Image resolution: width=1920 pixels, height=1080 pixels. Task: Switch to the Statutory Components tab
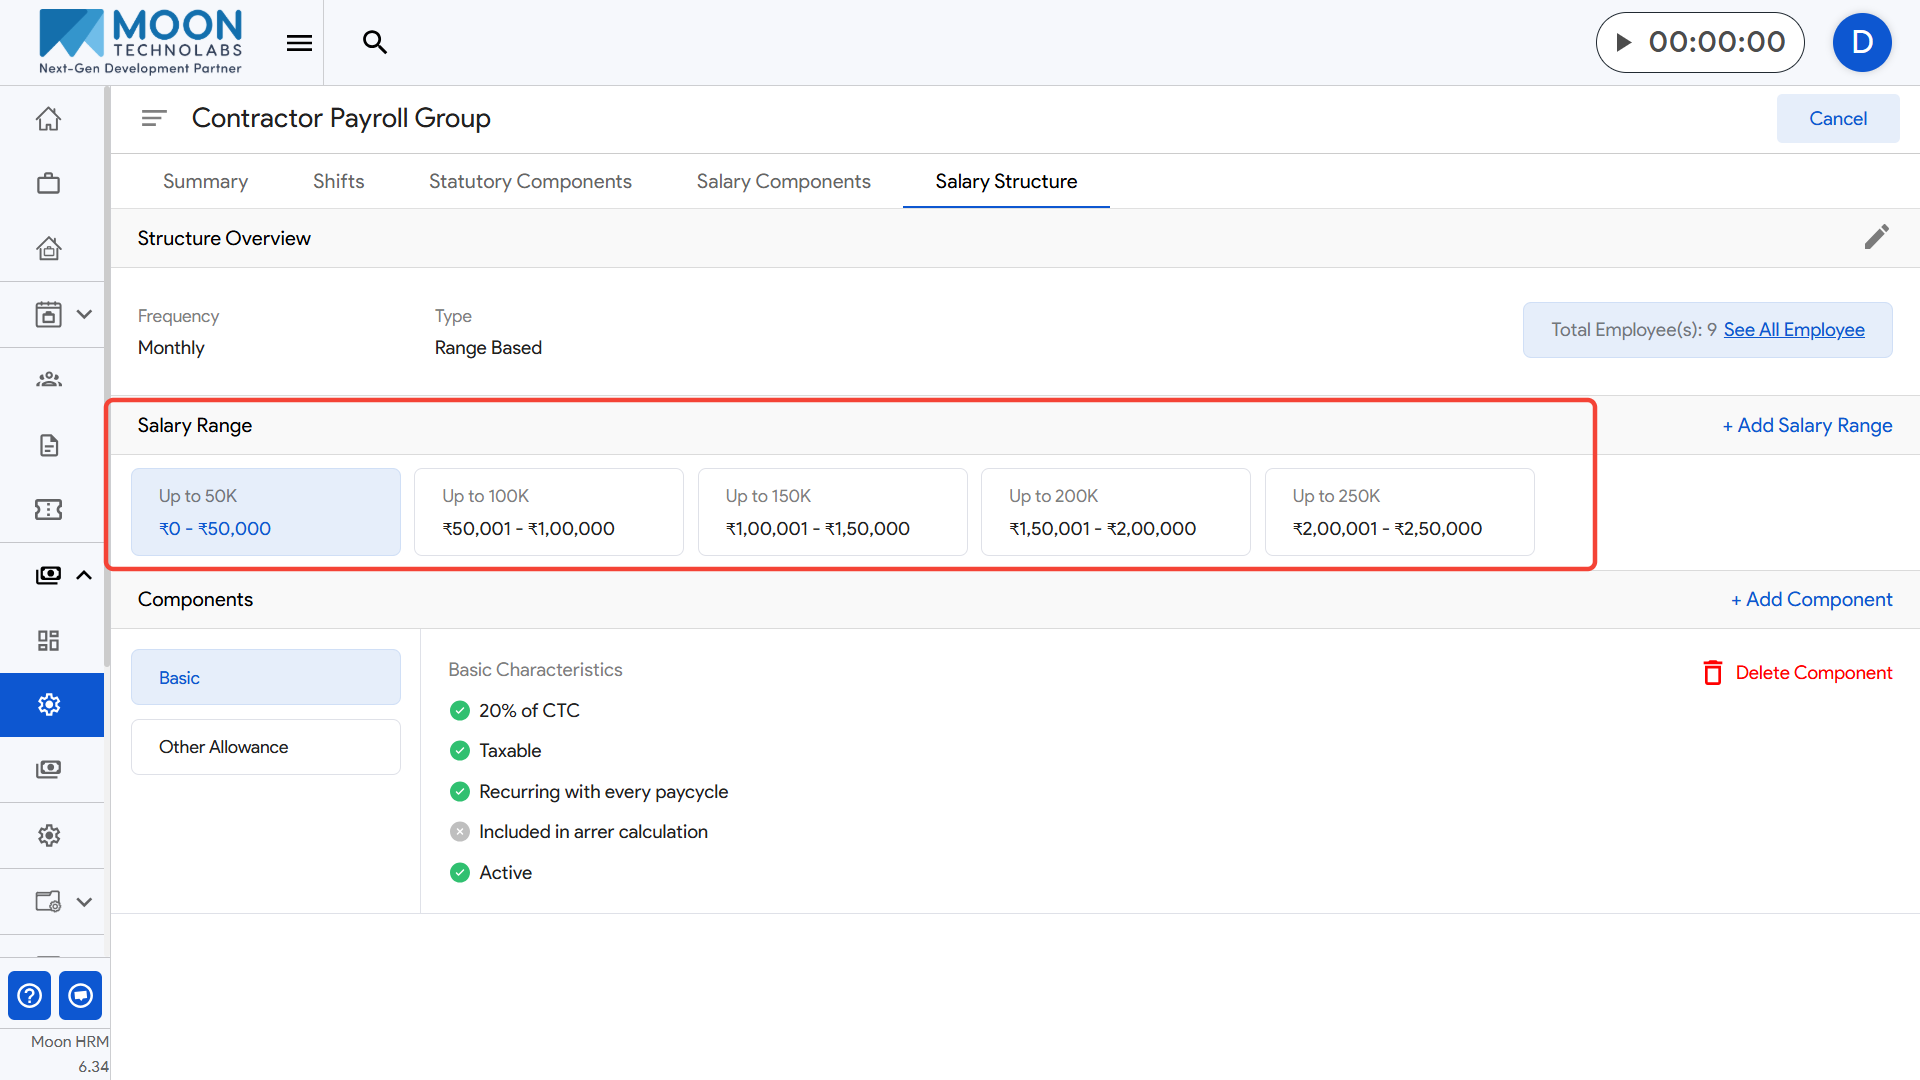tap(530, 181)
